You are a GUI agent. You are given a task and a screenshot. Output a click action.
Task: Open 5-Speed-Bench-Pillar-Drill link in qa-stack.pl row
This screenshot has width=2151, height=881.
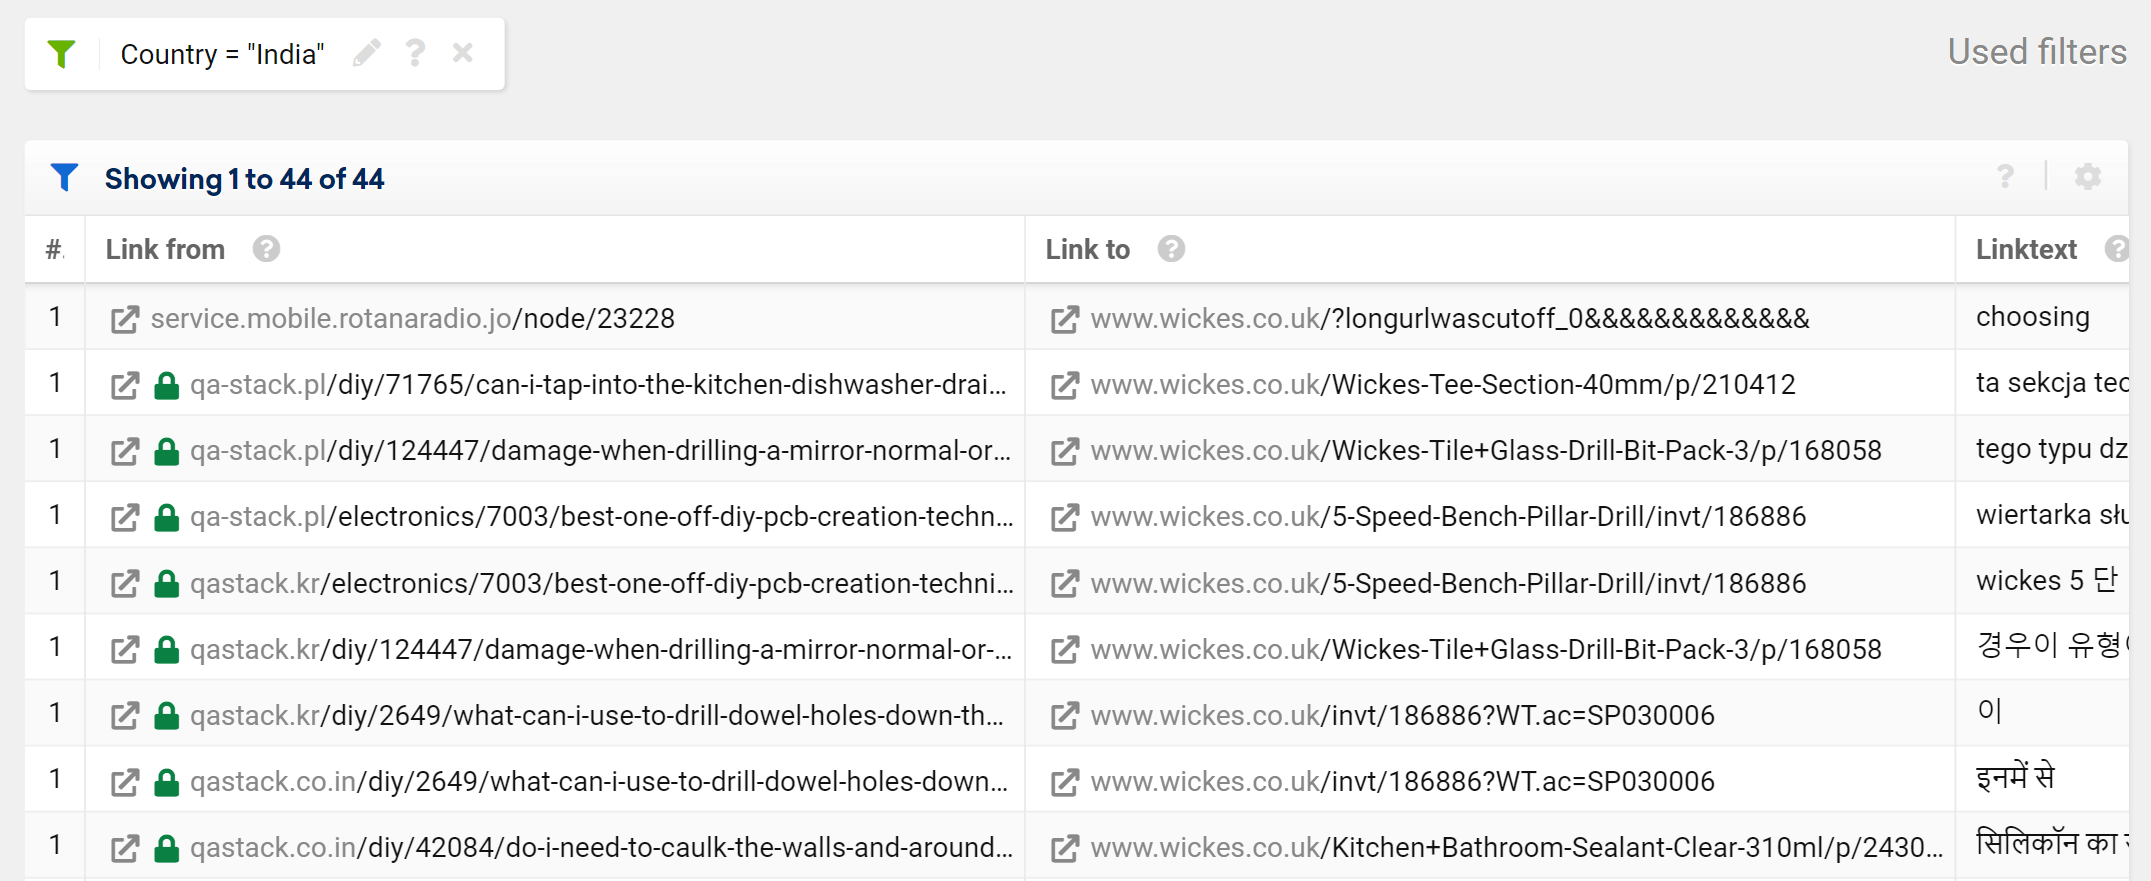point(1448,516)
